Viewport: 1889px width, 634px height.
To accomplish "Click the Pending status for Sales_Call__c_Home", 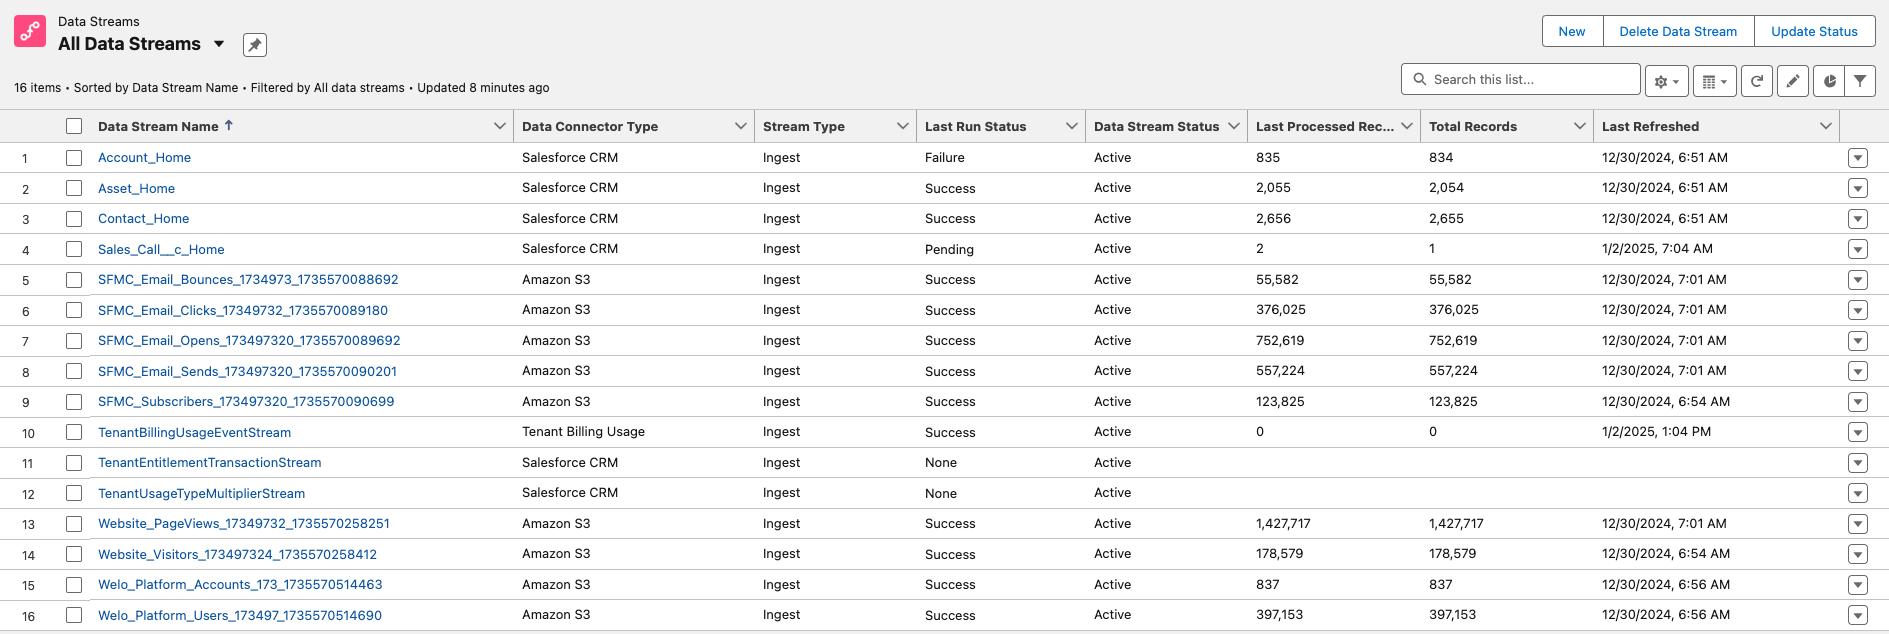I will (949, 249).
